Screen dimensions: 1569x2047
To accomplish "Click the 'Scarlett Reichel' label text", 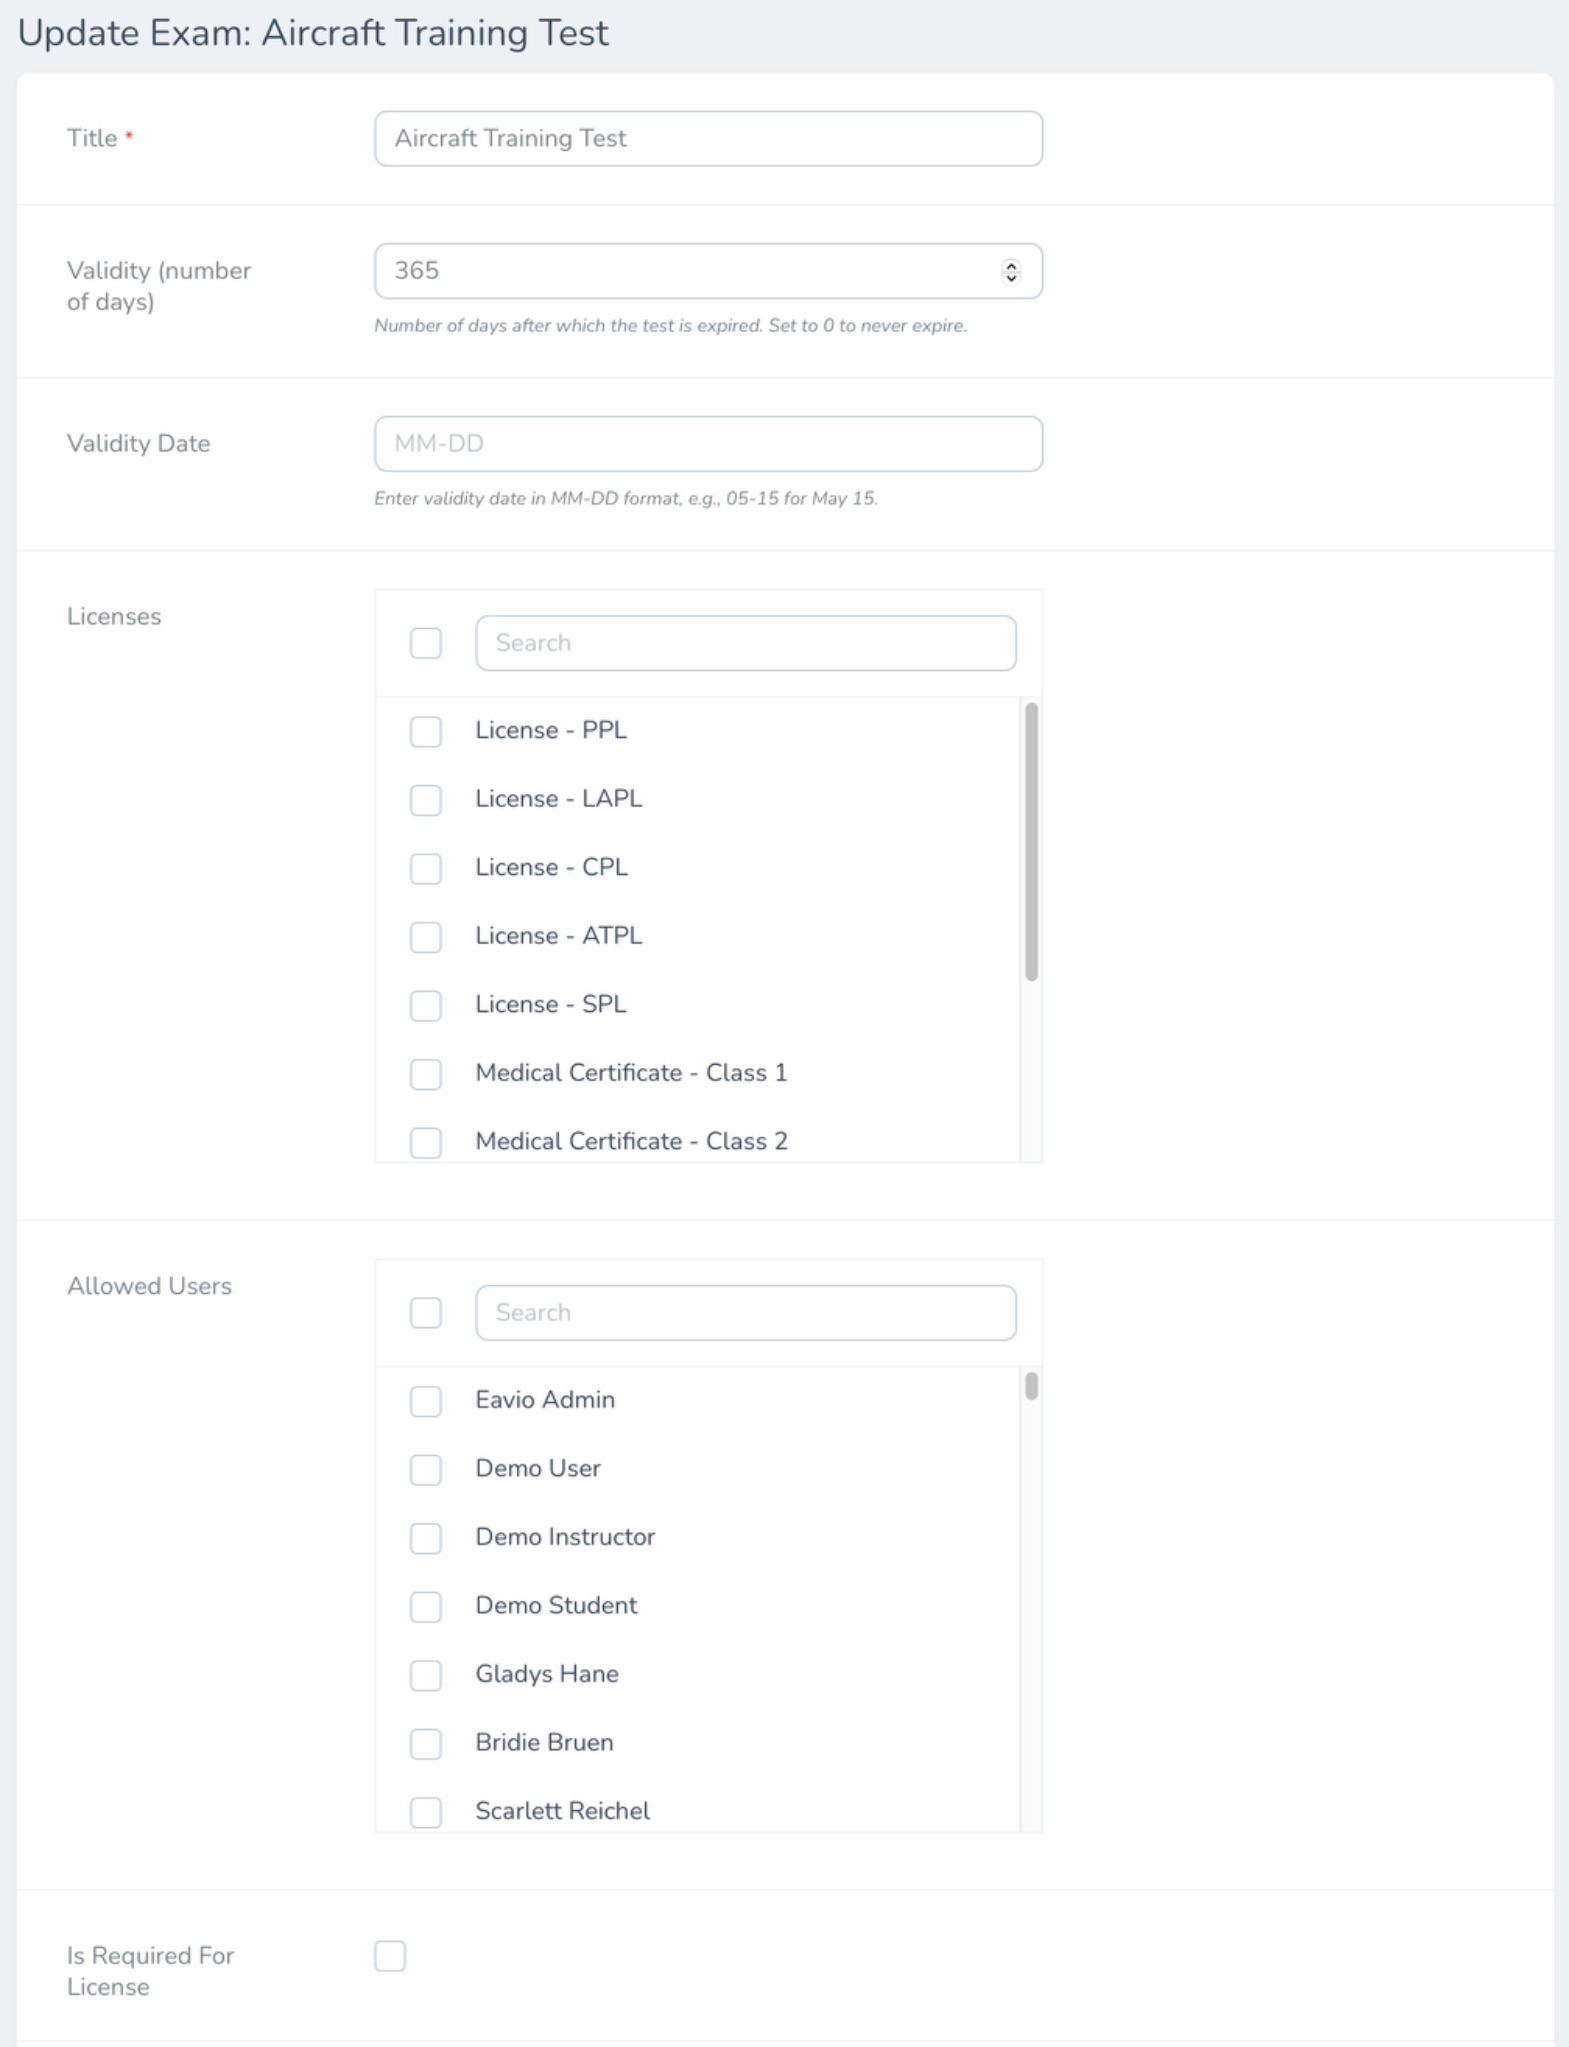I will (x=562, y=1811).
